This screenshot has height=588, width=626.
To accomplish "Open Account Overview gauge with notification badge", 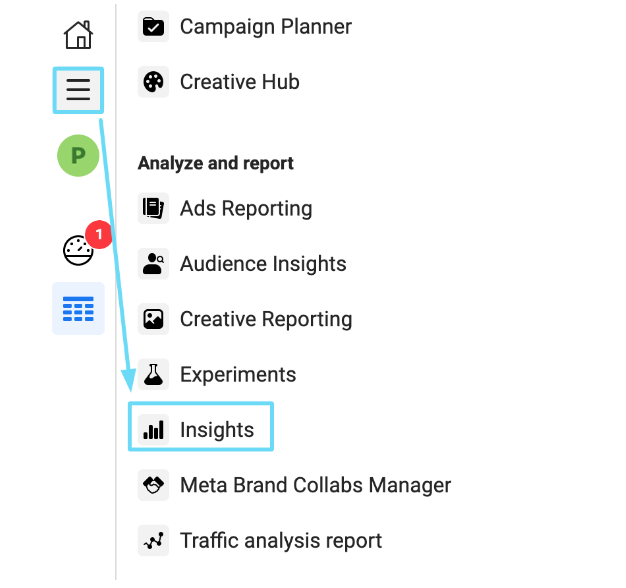I will coord(79,250).
